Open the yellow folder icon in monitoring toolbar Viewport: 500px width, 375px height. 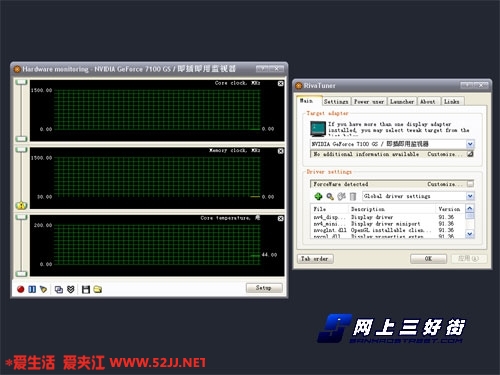coord(98,289)
